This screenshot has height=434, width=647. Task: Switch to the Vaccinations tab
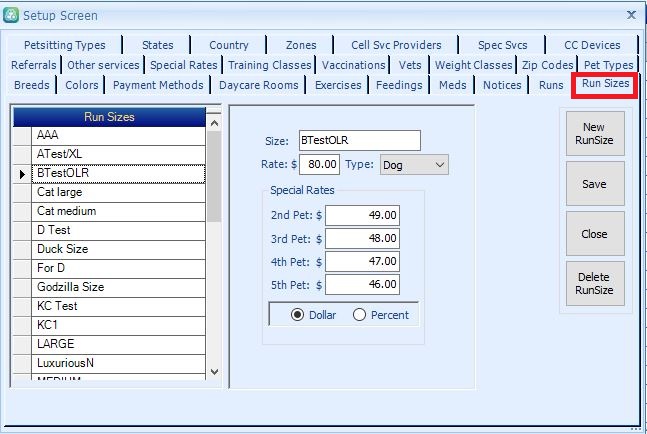354,65
